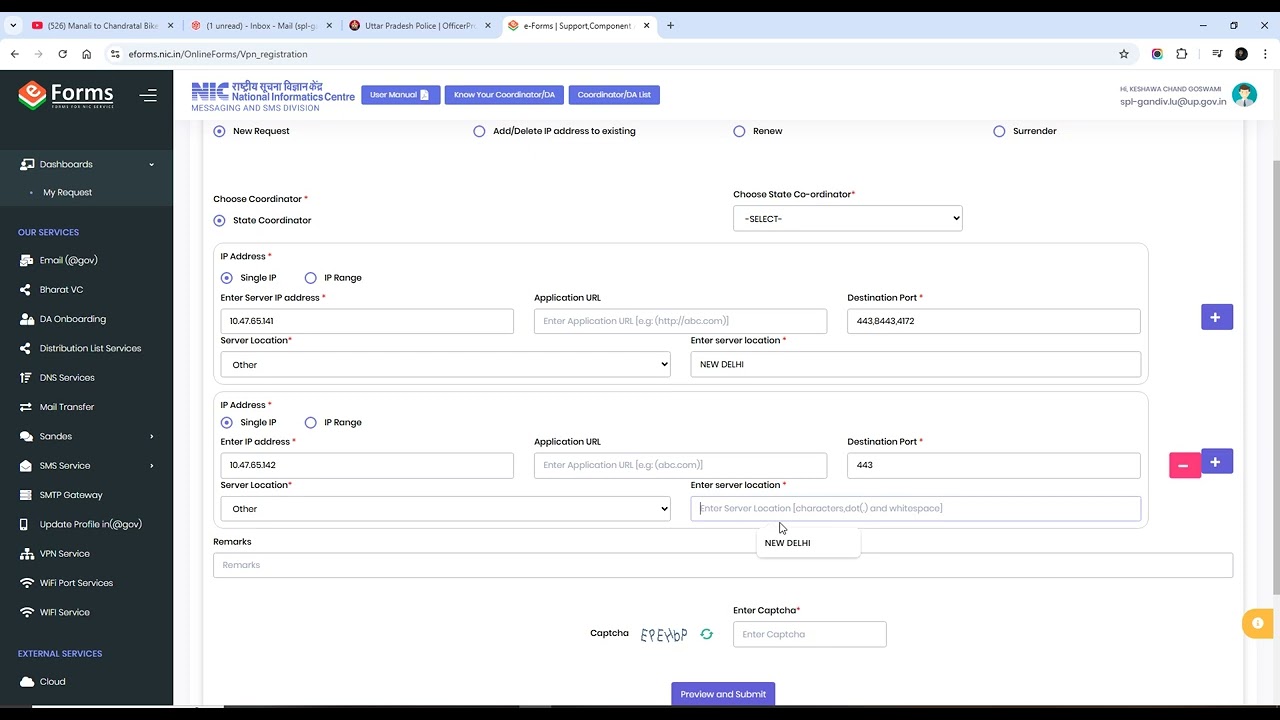
Task: Select the New Request option
Action: (x=219, y=131)
